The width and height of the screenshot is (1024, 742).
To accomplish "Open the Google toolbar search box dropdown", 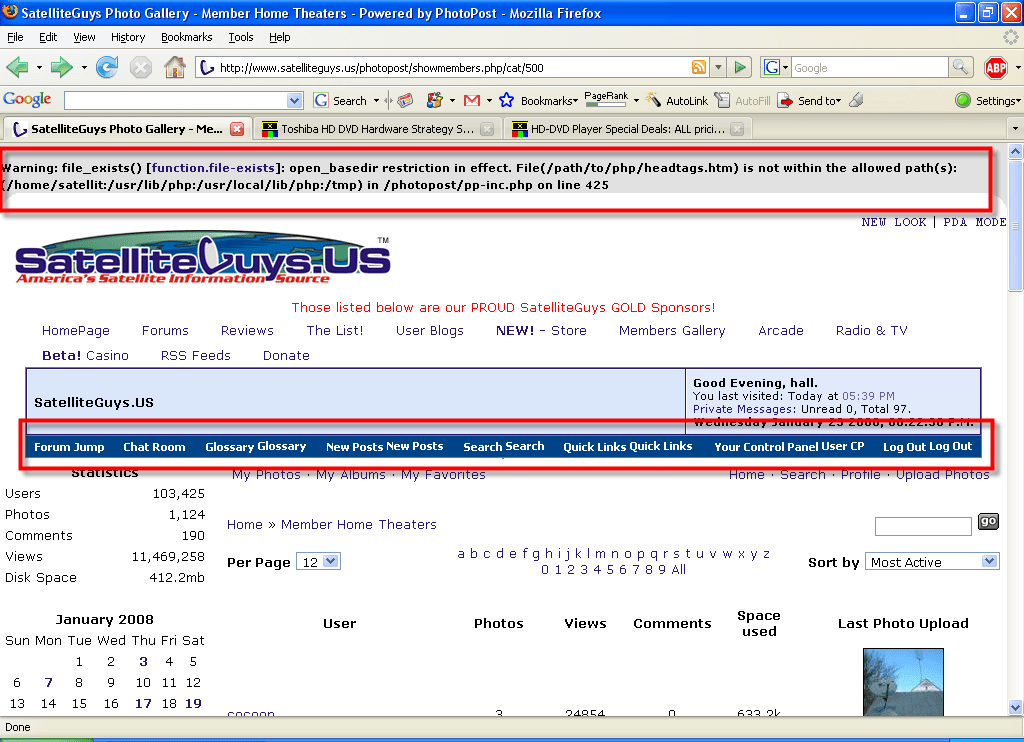I will coord(295,101).
